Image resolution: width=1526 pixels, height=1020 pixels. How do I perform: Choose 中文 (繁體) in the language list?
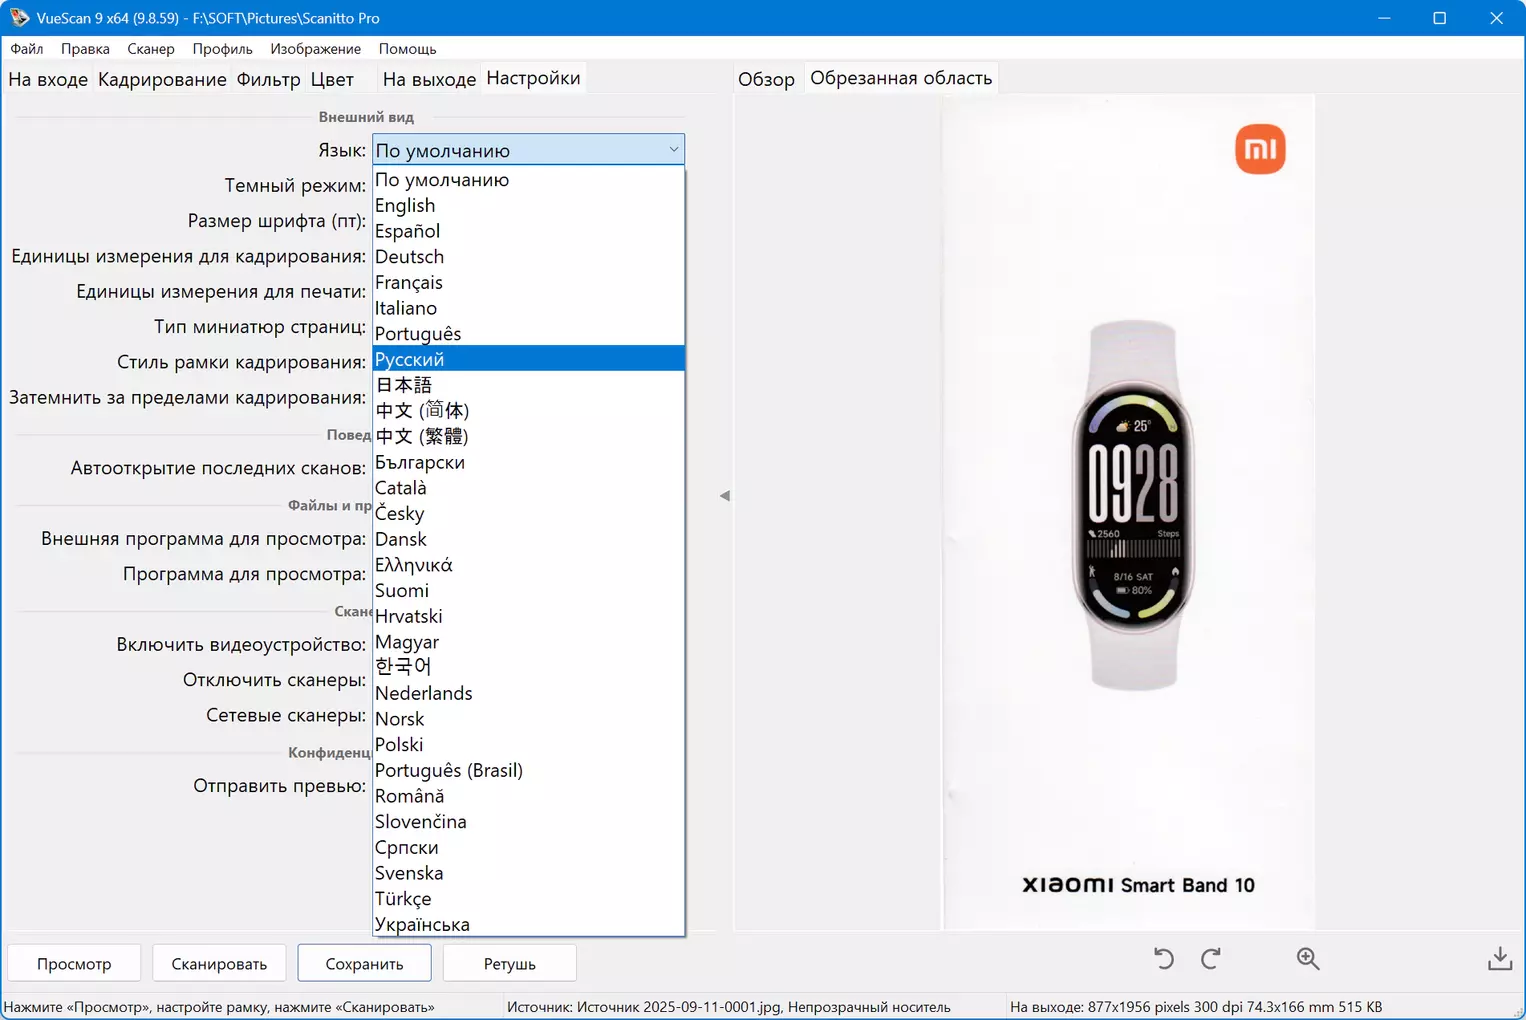[x=528, y=436]
